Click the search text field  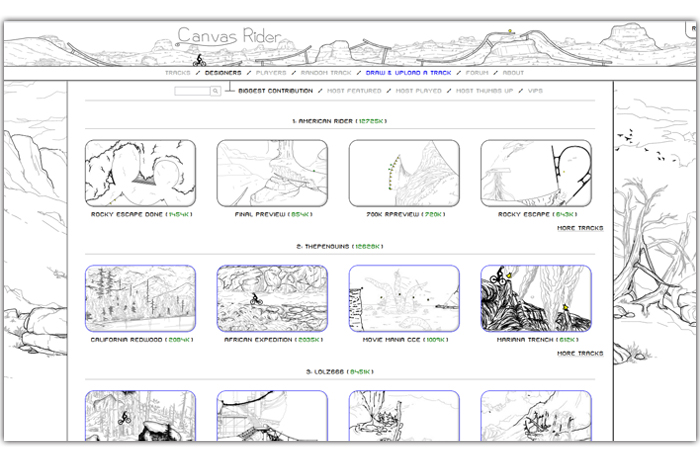192,91
